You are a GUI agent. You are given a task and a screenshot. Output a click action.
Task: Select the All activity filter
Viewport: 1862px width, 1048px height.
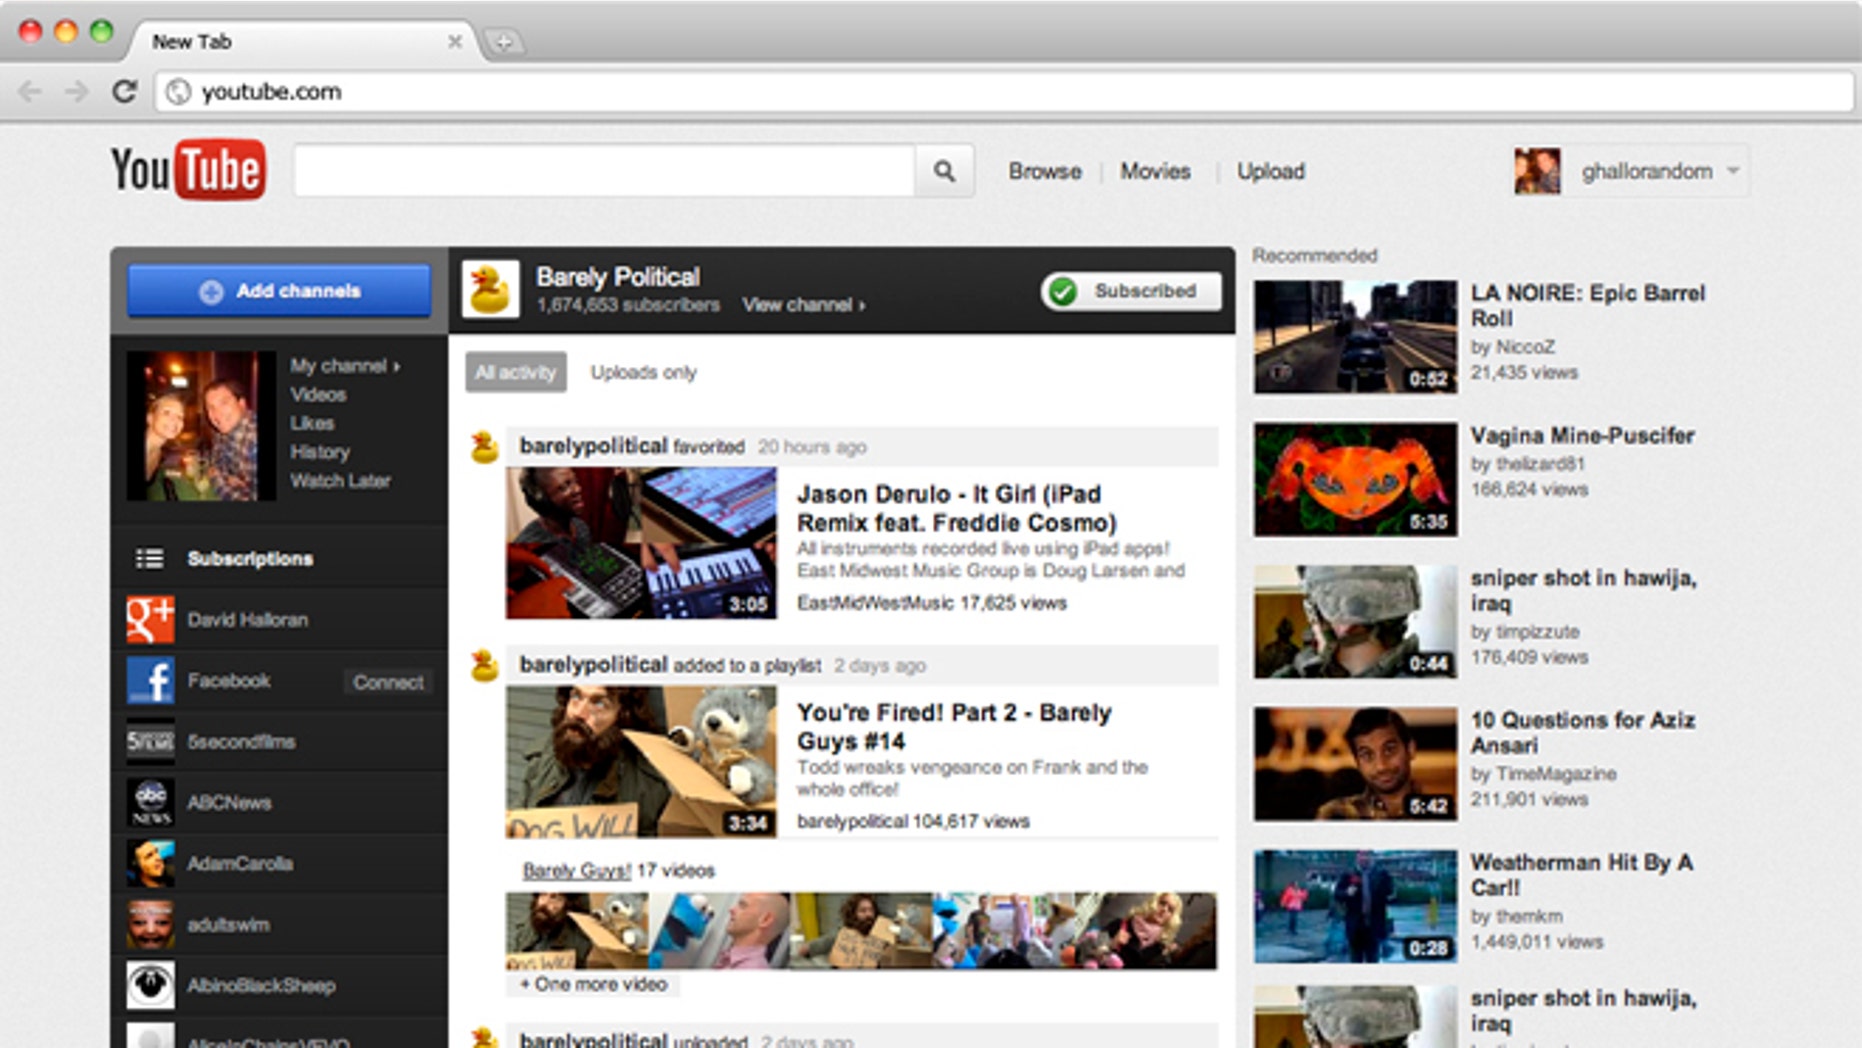(x=516, y=372)
